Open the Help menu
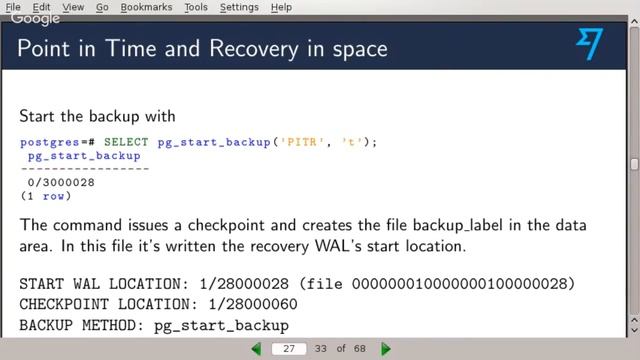 pyautogui.click(x=281, y=7)
